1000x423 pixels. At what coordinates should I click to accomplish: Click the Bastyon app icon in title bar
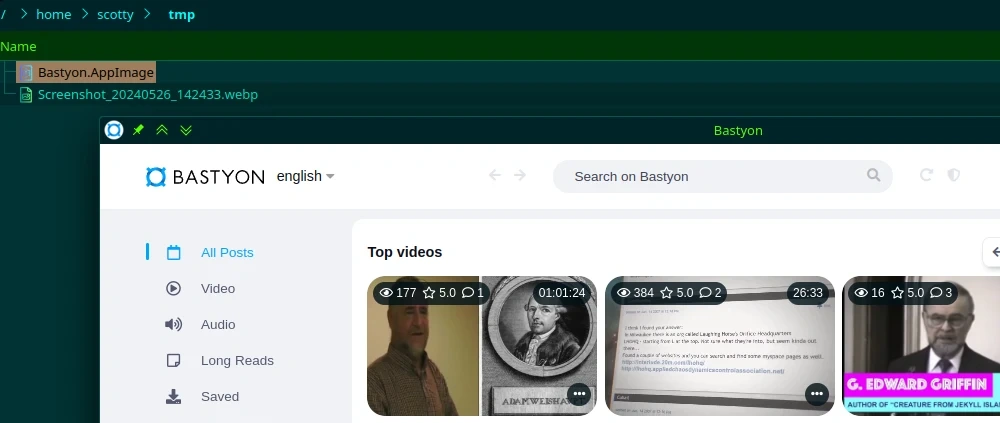[114, 130]
